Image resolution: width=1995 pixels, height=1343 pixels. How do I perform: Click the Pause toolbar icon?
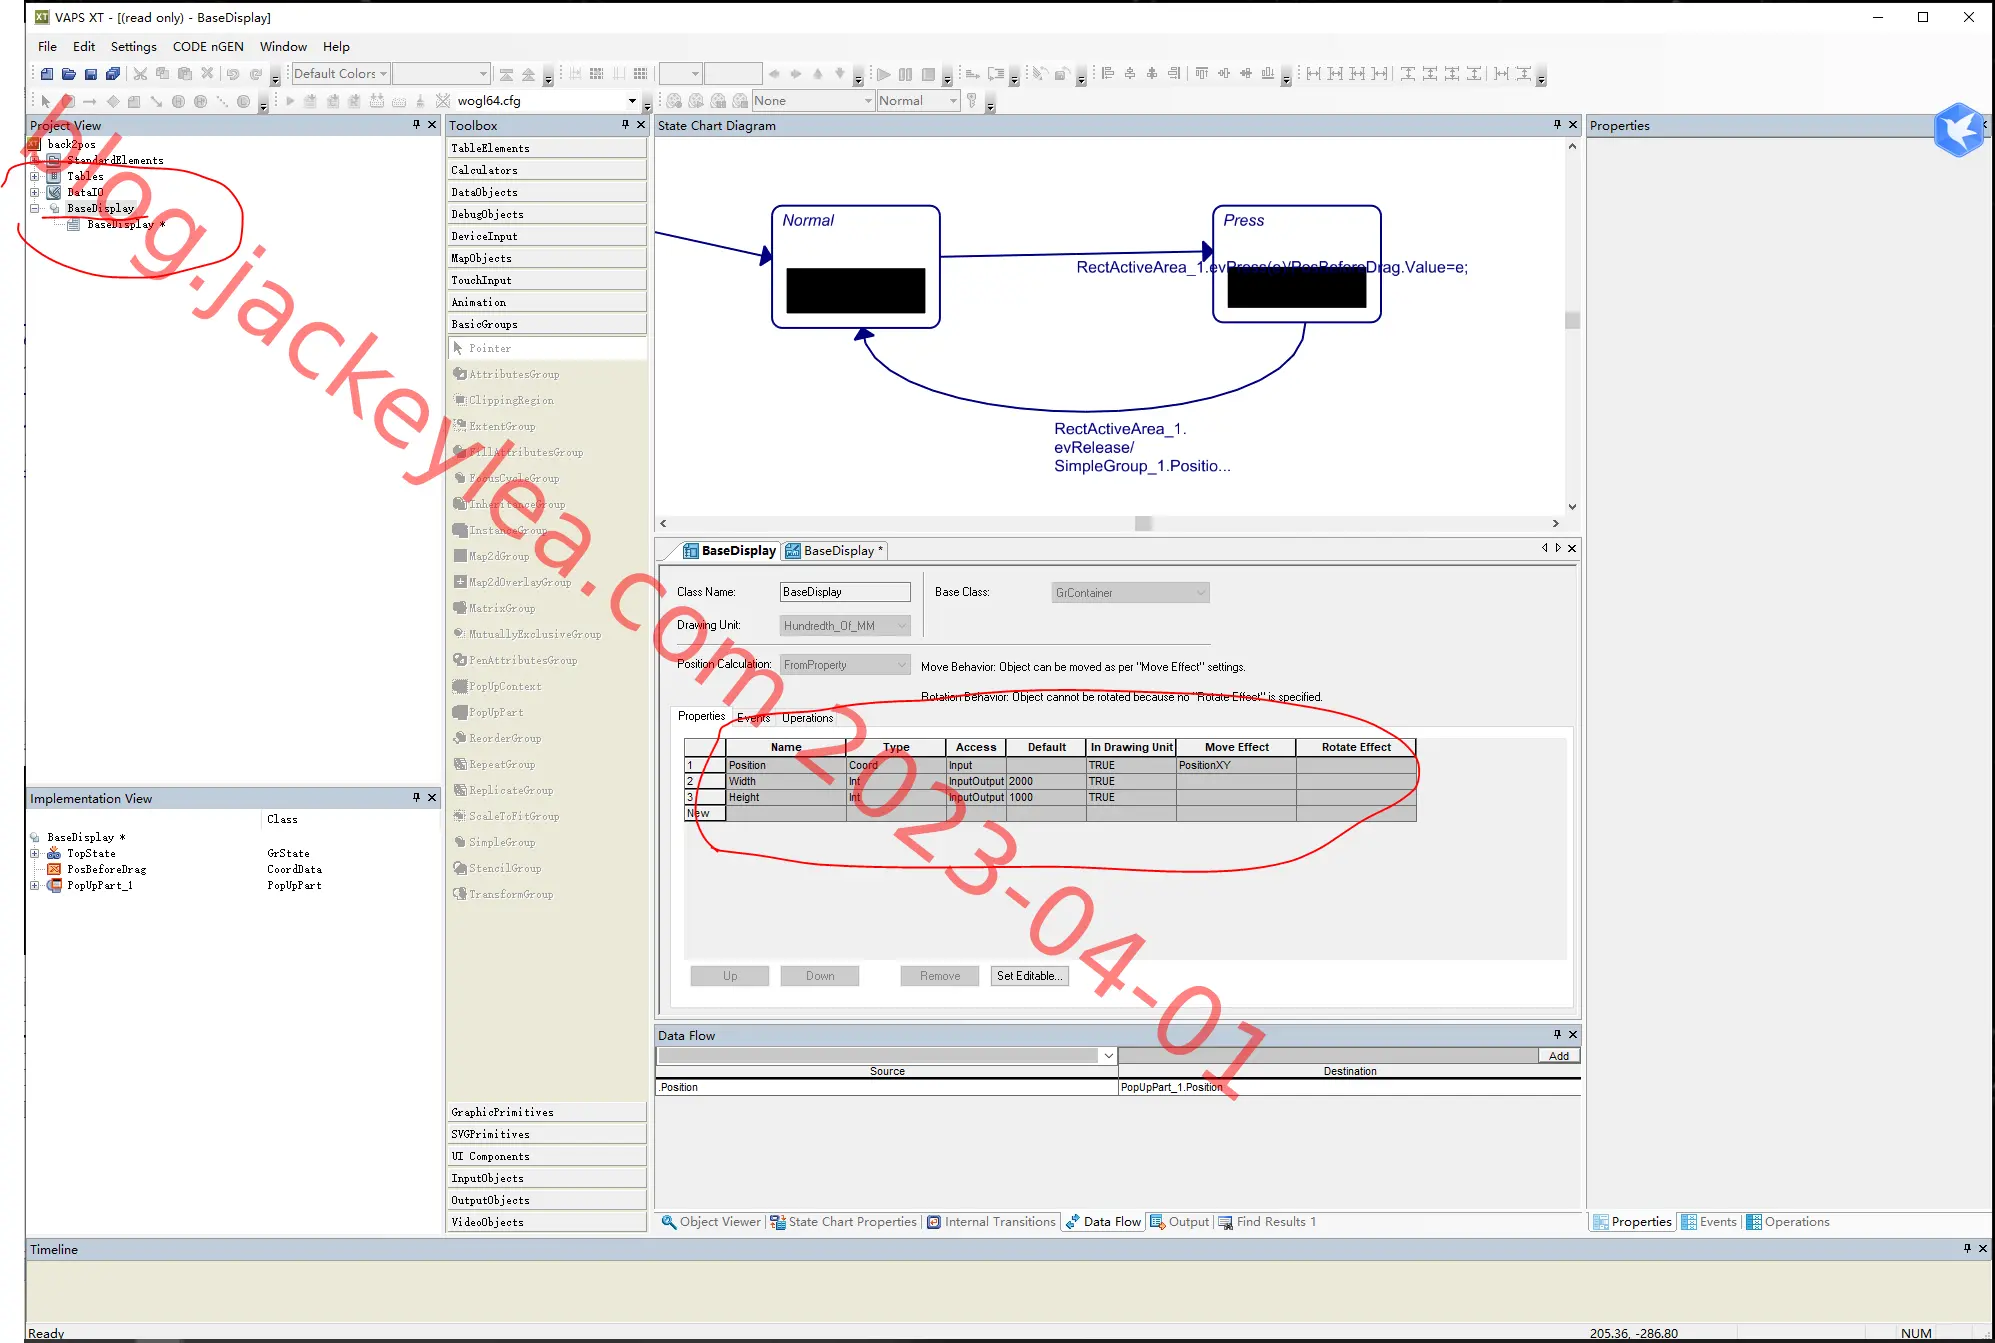[x=906, y=74]
